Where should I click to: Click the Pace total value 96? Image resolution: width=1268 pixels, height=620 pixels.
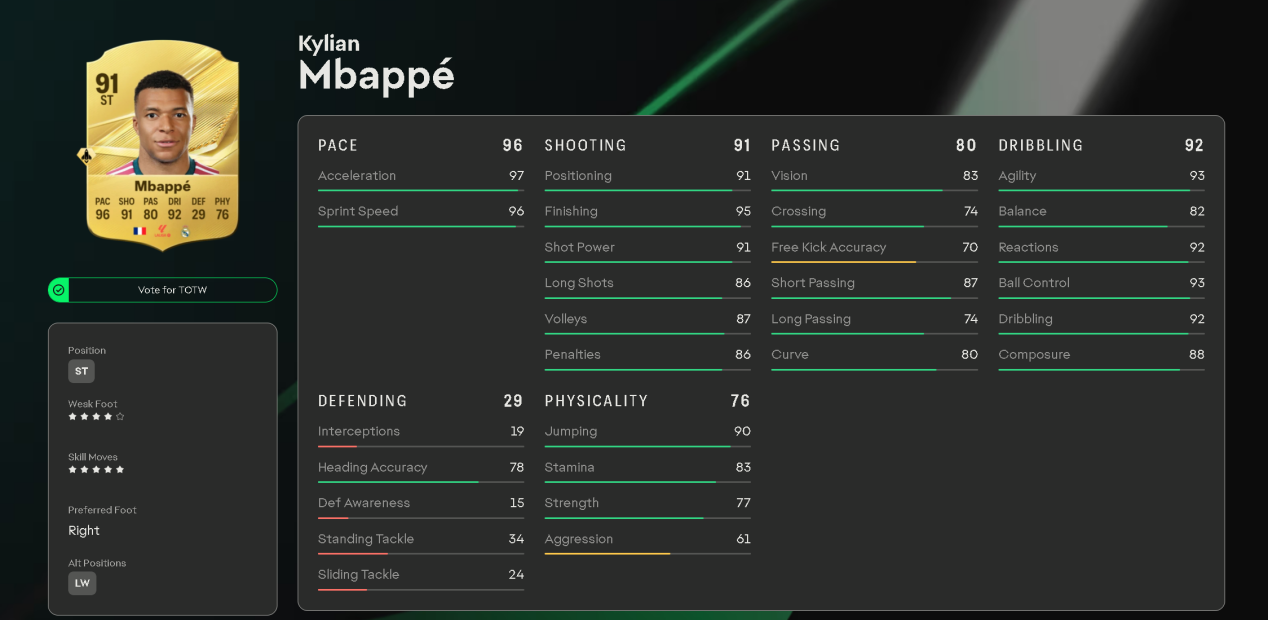point(513,145)
